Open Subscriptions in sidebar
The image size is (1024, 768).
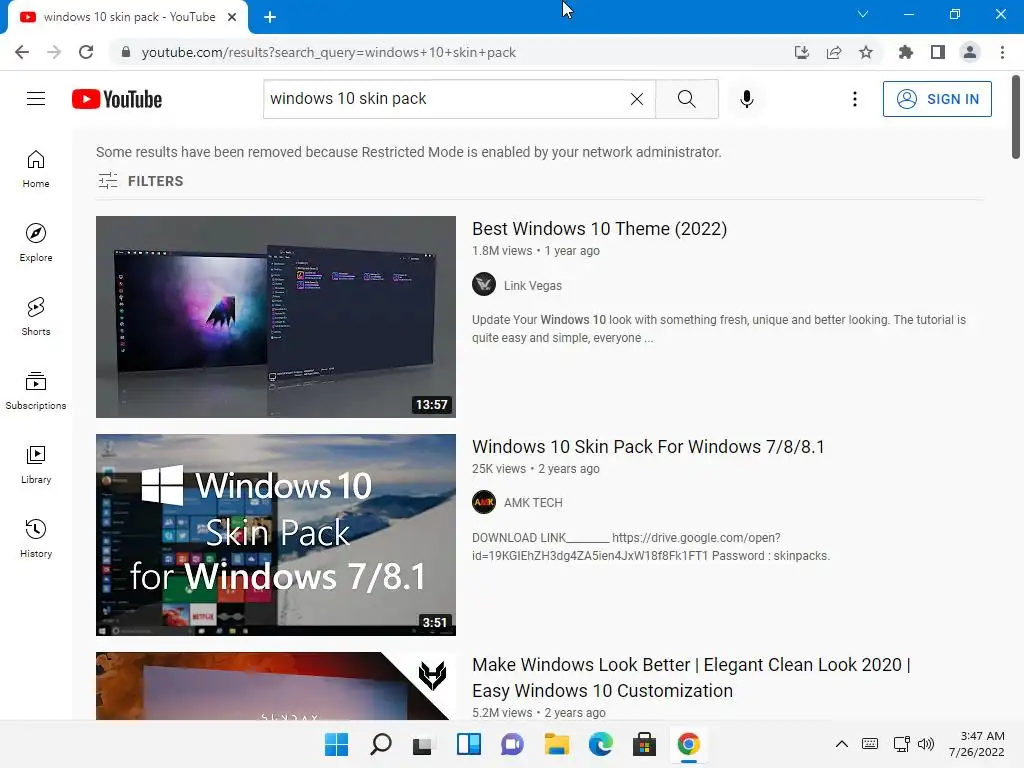(36, 391)
